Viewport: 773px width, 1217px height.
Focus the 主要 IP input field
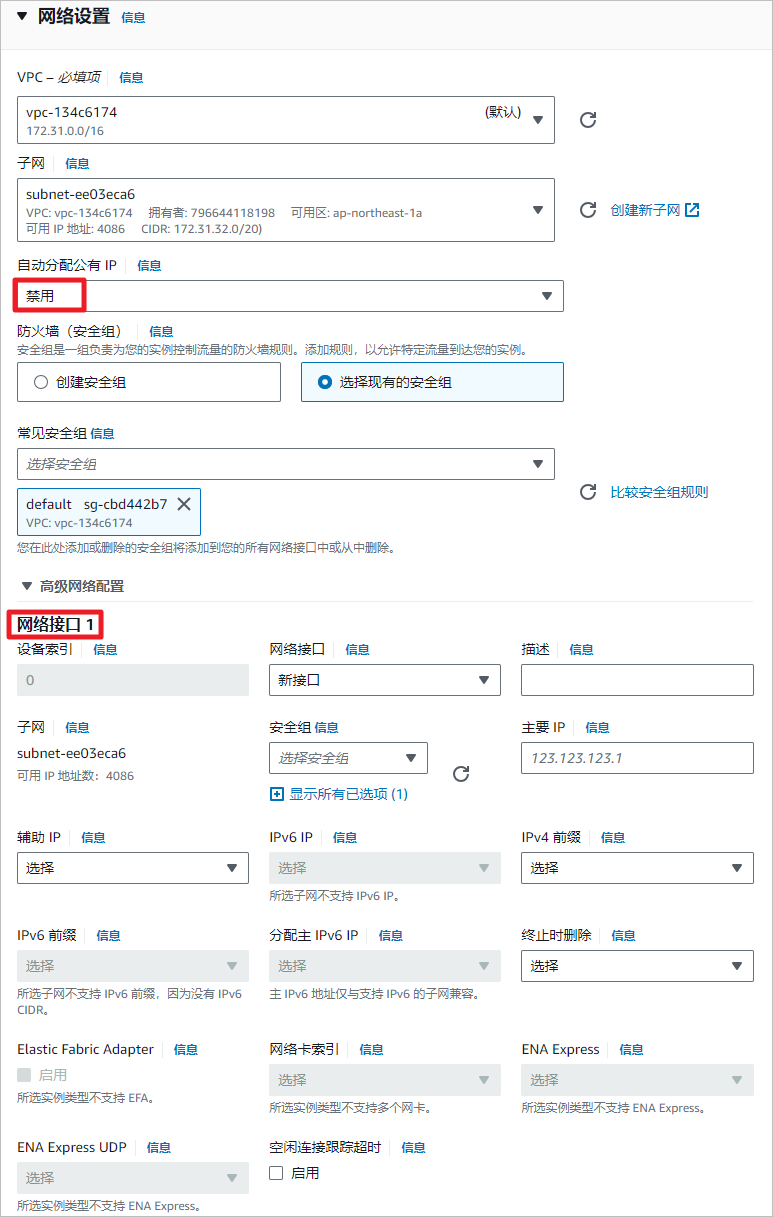pos(637,758)
